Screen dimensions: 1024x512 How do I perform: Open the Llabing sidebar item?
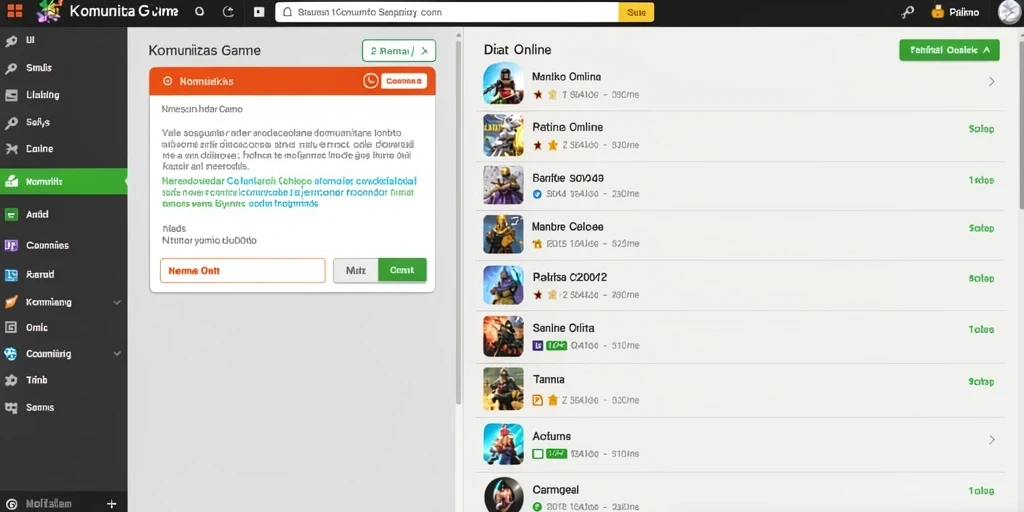click(63, 95)
